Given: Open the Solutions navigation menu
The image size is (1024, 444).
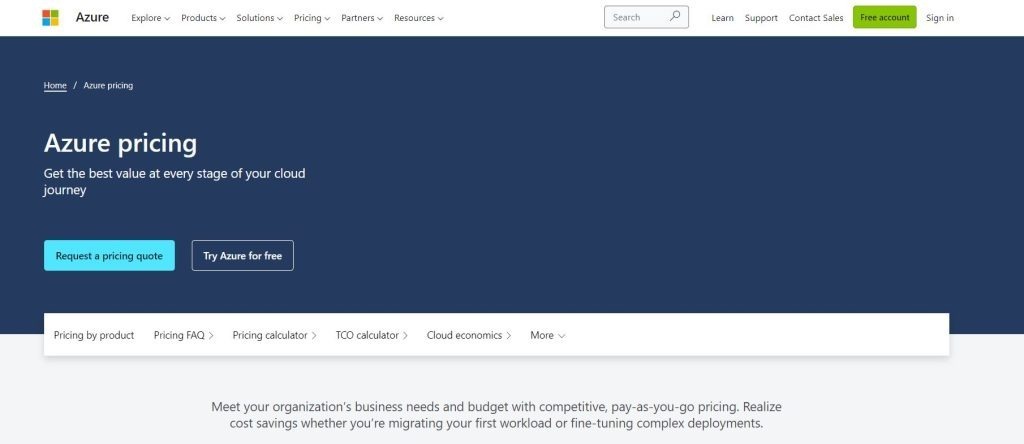Looking at the screenshot, I should tap(259, 18).
